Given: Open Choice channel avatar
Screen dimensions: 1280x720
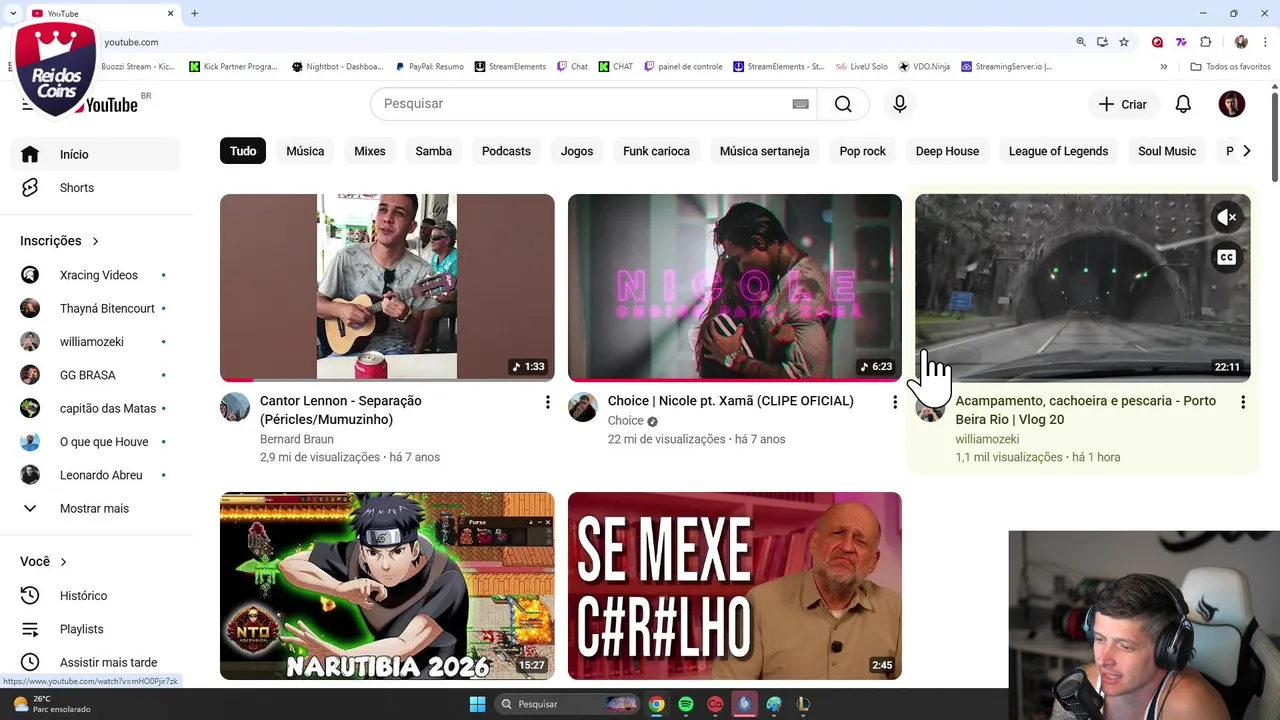Looking at the screenshot, I should tap(583, 407).
